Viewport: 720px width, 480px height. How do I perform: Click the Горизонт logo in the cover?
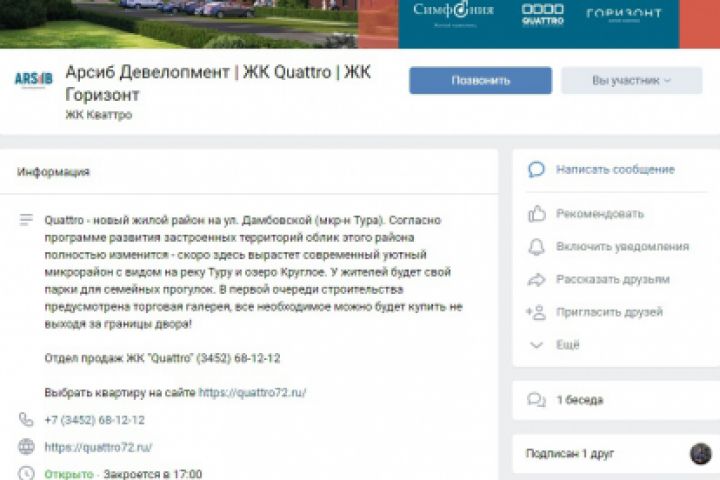pyautogui.click(x=624, y=14)
